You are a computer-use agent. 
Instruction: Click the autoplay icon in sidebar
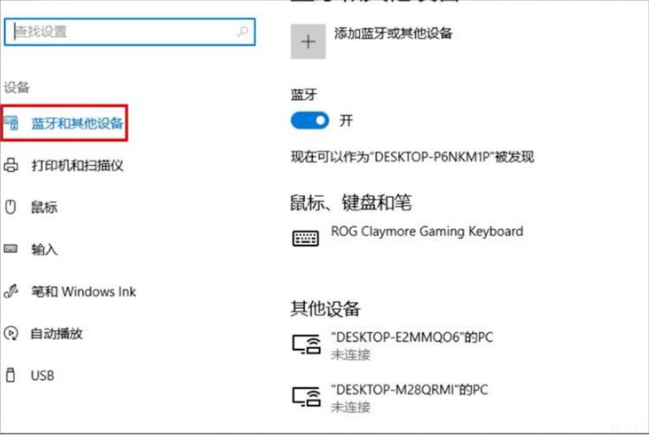11,333
